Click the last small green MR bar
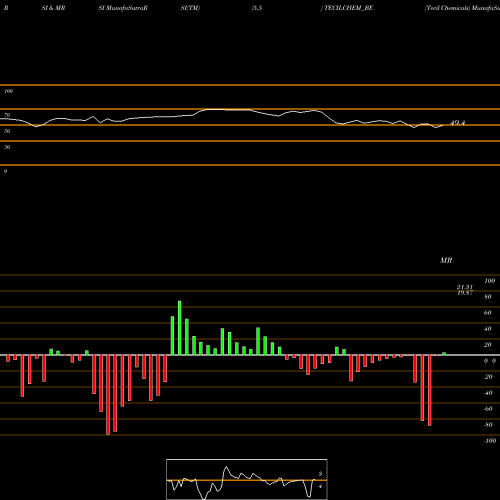Viewport: 500px width, 500px height. coord(444,354)
